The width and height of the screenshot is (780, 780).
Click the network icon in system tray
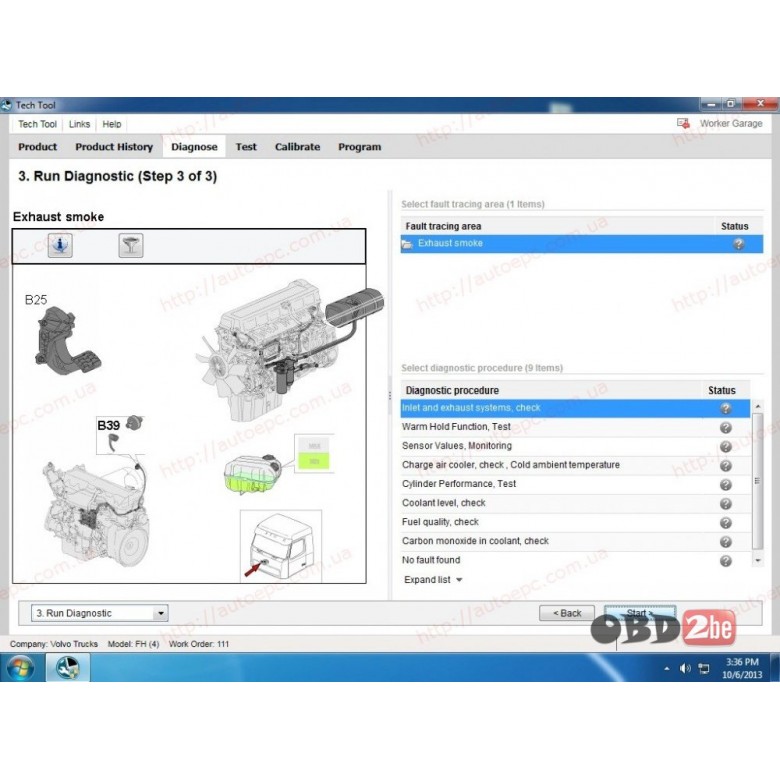coord(704,668)
